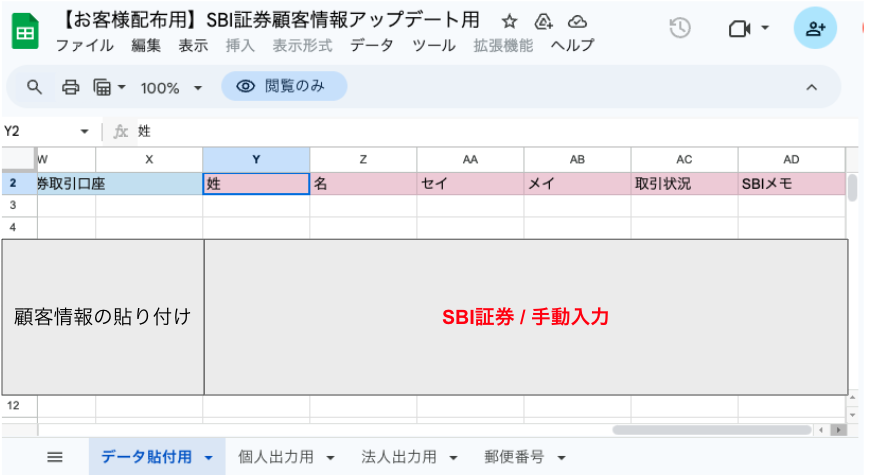Start a video meeting with camera icon
Image resolution: width=869 pixels, height=475 pixels.
click(739, 28)
